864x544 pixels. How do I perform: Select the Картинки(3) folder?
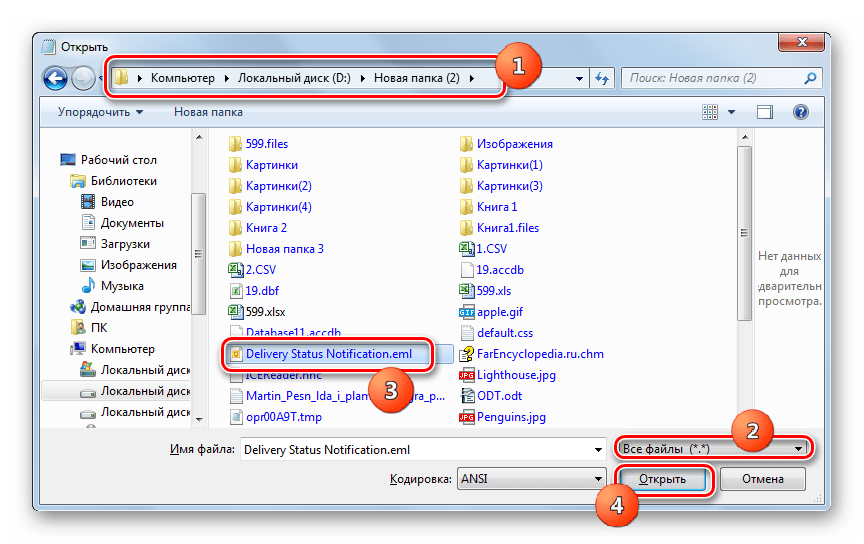[501, 186]
